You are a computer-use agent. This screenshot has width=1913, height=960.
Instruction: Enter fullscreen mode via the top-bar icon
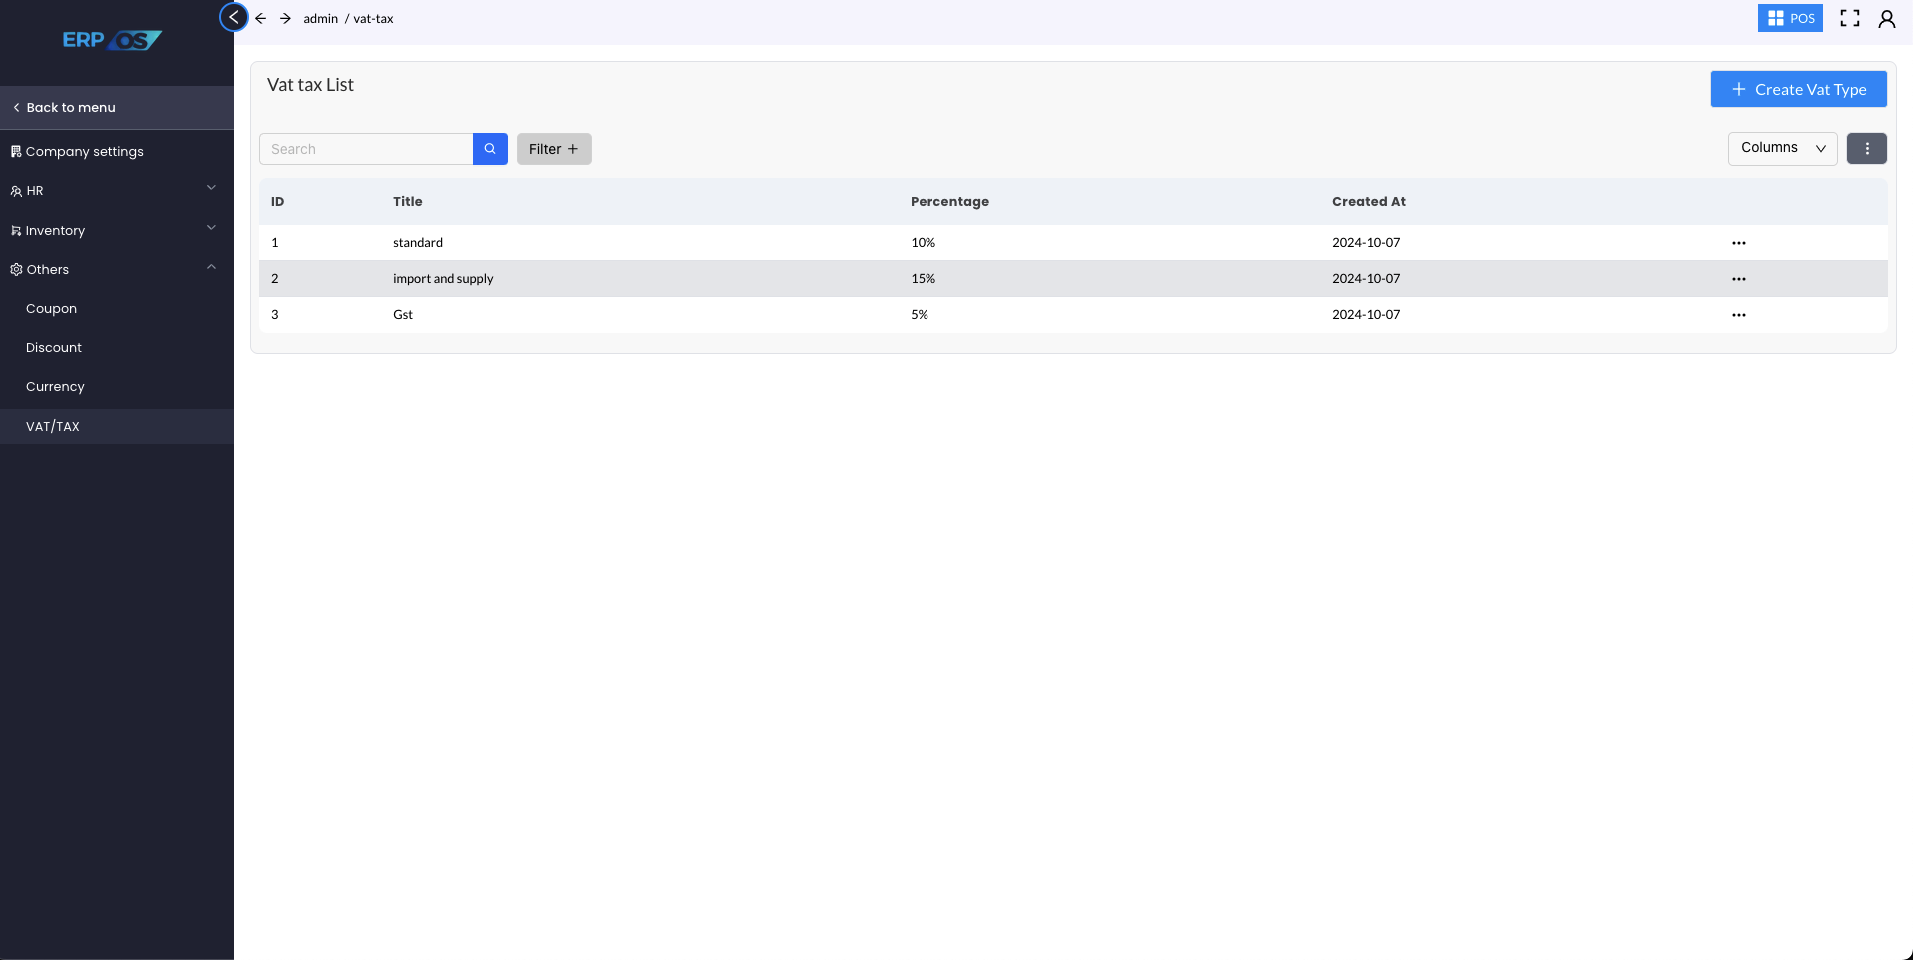[x=1850, y=18]
